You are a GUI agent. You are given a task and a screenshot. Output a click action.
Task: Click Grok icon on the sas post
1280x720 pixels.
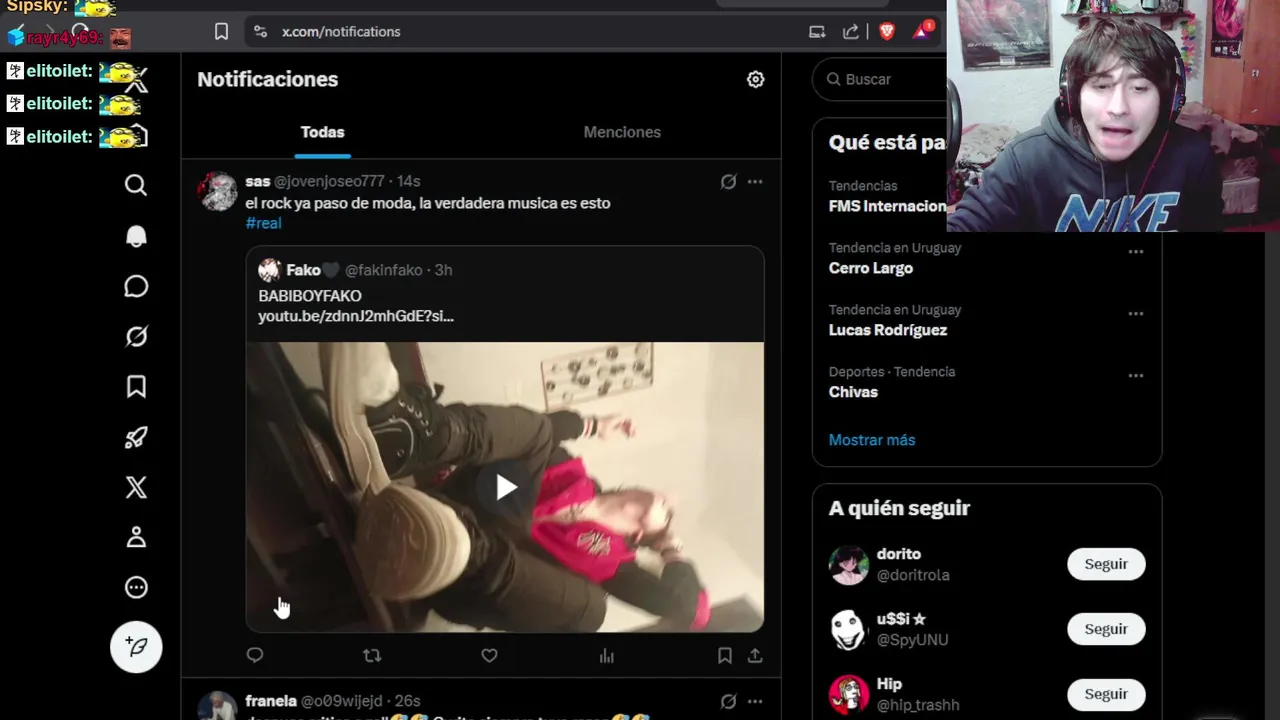coord(728,181)
